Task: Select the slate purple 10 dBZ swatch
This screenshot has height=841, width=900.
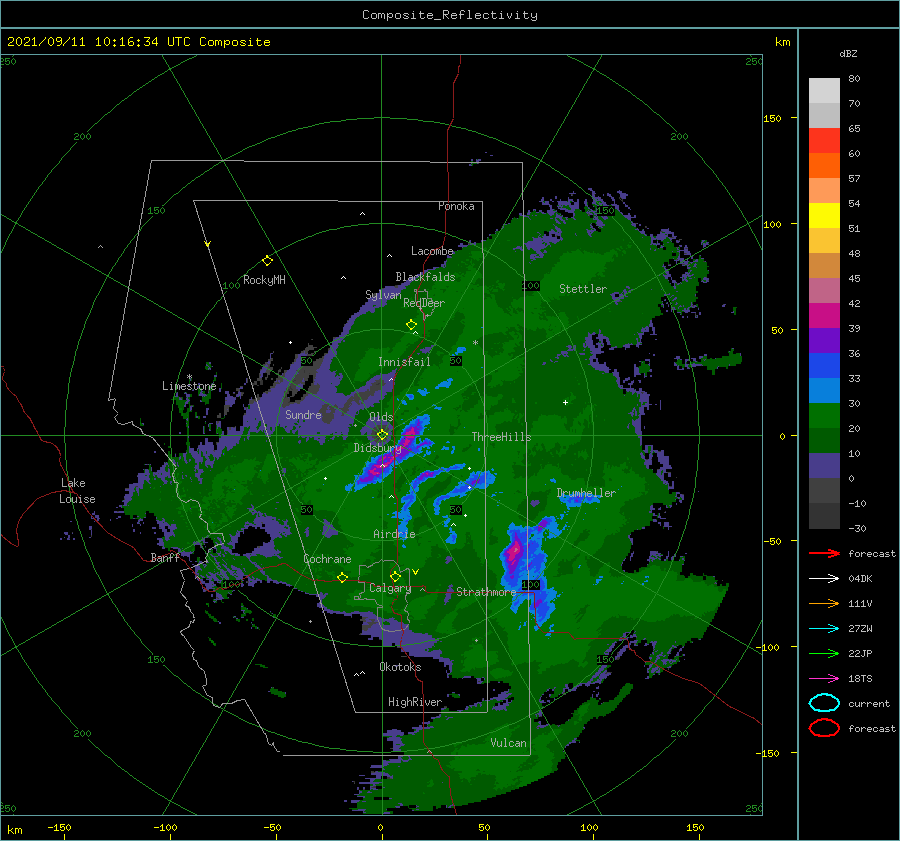Action: [x=824, y=466]
